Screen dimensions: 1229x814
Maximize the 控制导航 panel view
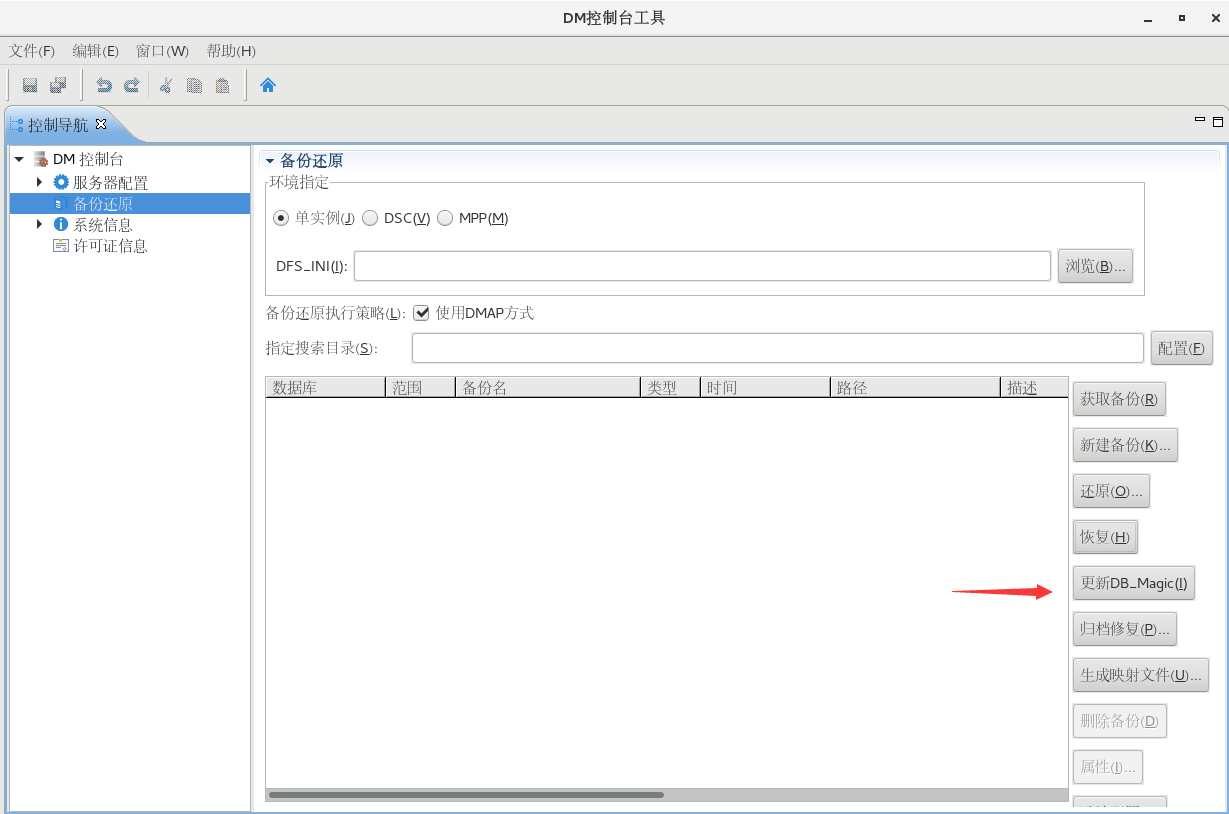tap(1217, 122)
